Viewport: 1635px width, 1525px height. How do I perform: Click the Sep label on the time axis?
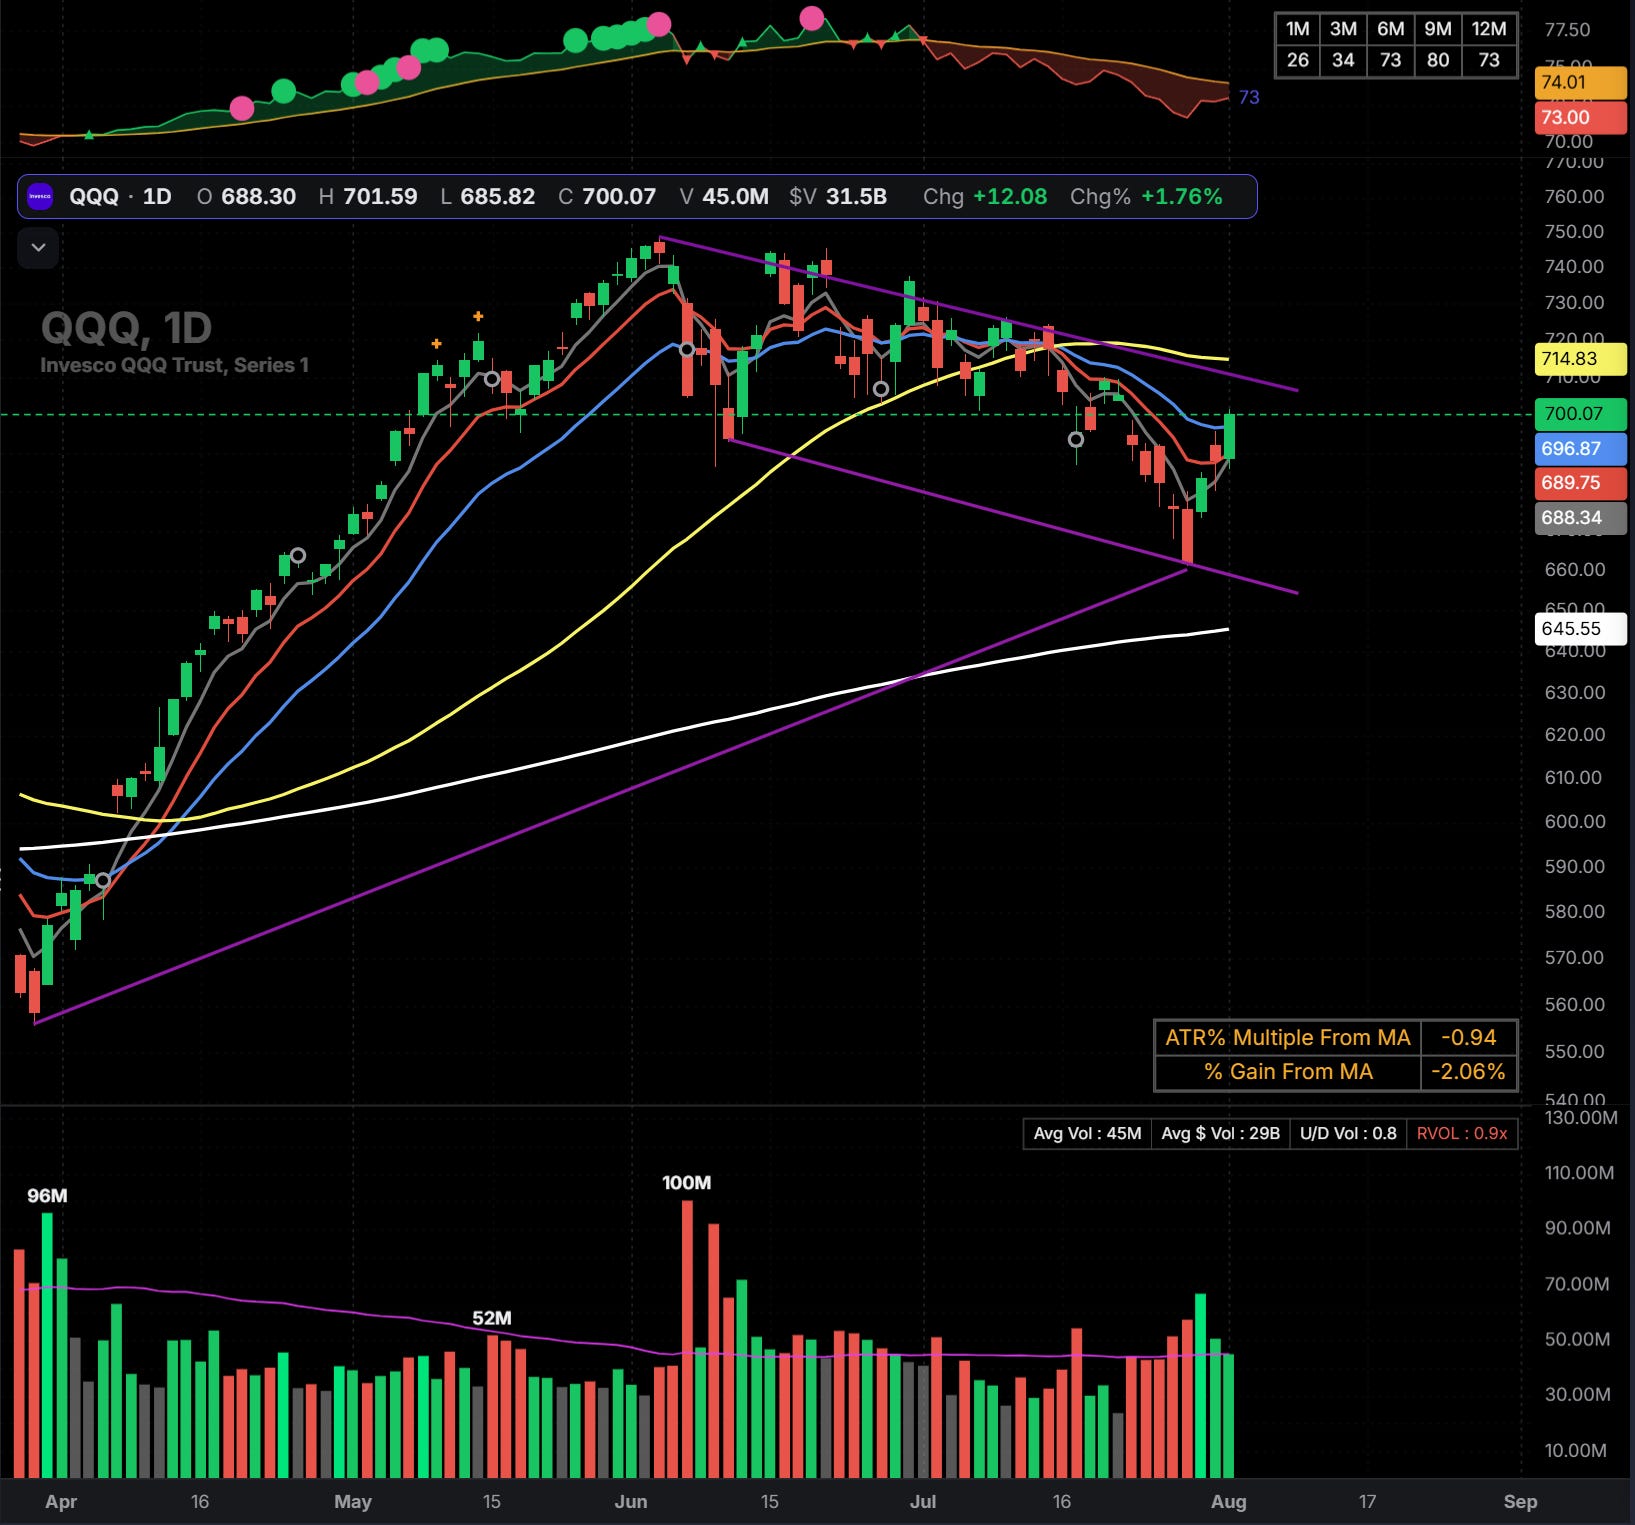1520,1501
